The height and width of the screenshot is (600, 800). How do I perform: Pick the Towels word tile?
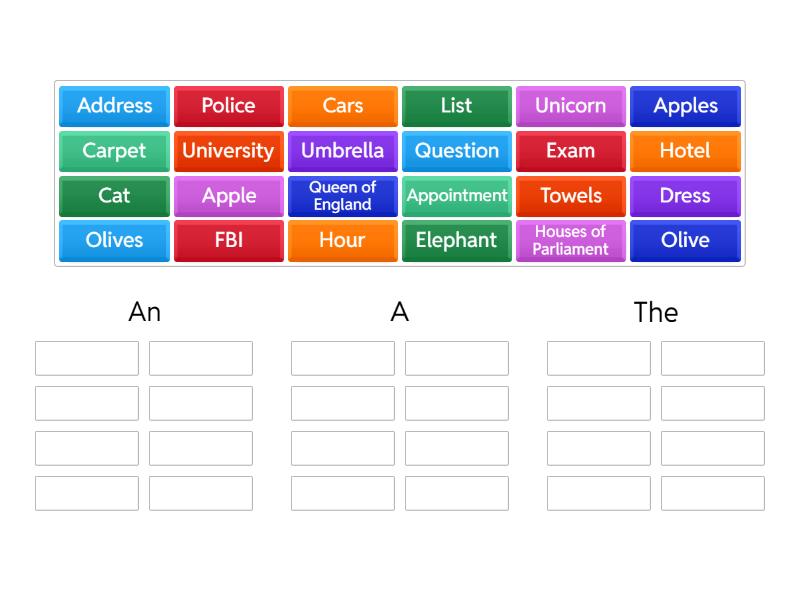570,196
